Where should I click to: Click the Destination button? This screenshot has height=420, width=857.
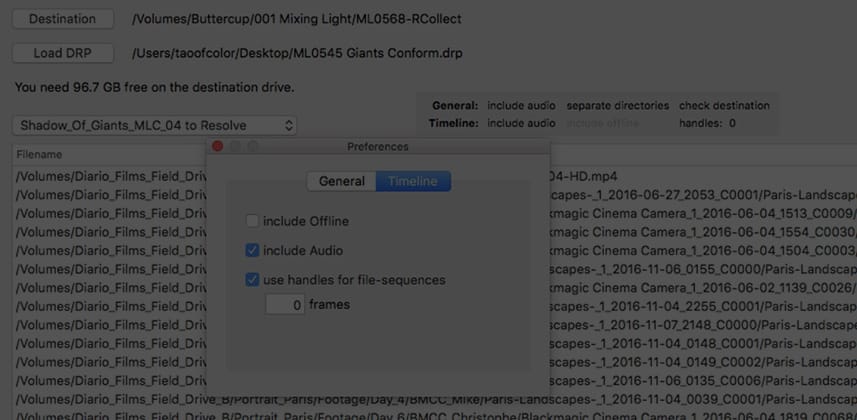63,19
